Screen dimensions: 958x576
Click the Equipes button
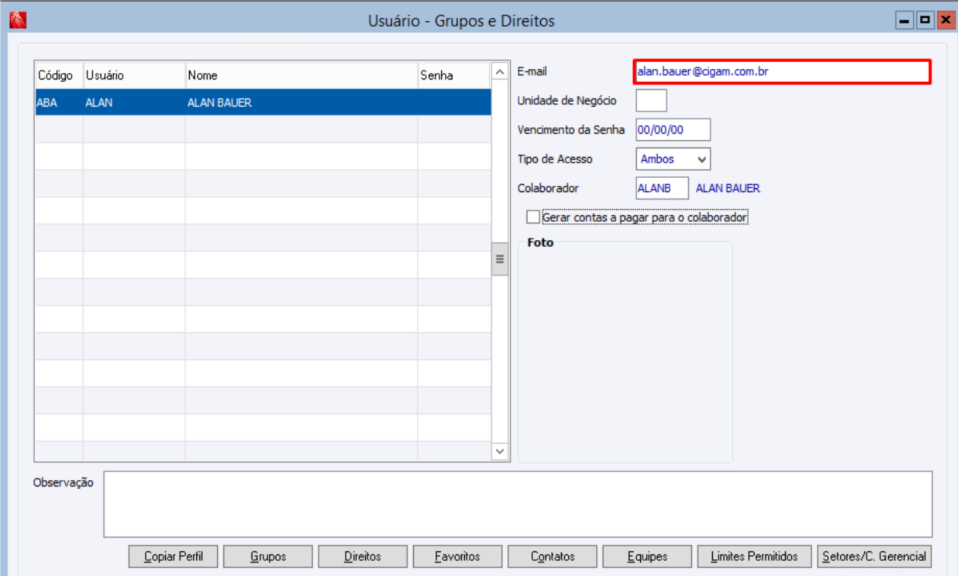click(647, 556)
